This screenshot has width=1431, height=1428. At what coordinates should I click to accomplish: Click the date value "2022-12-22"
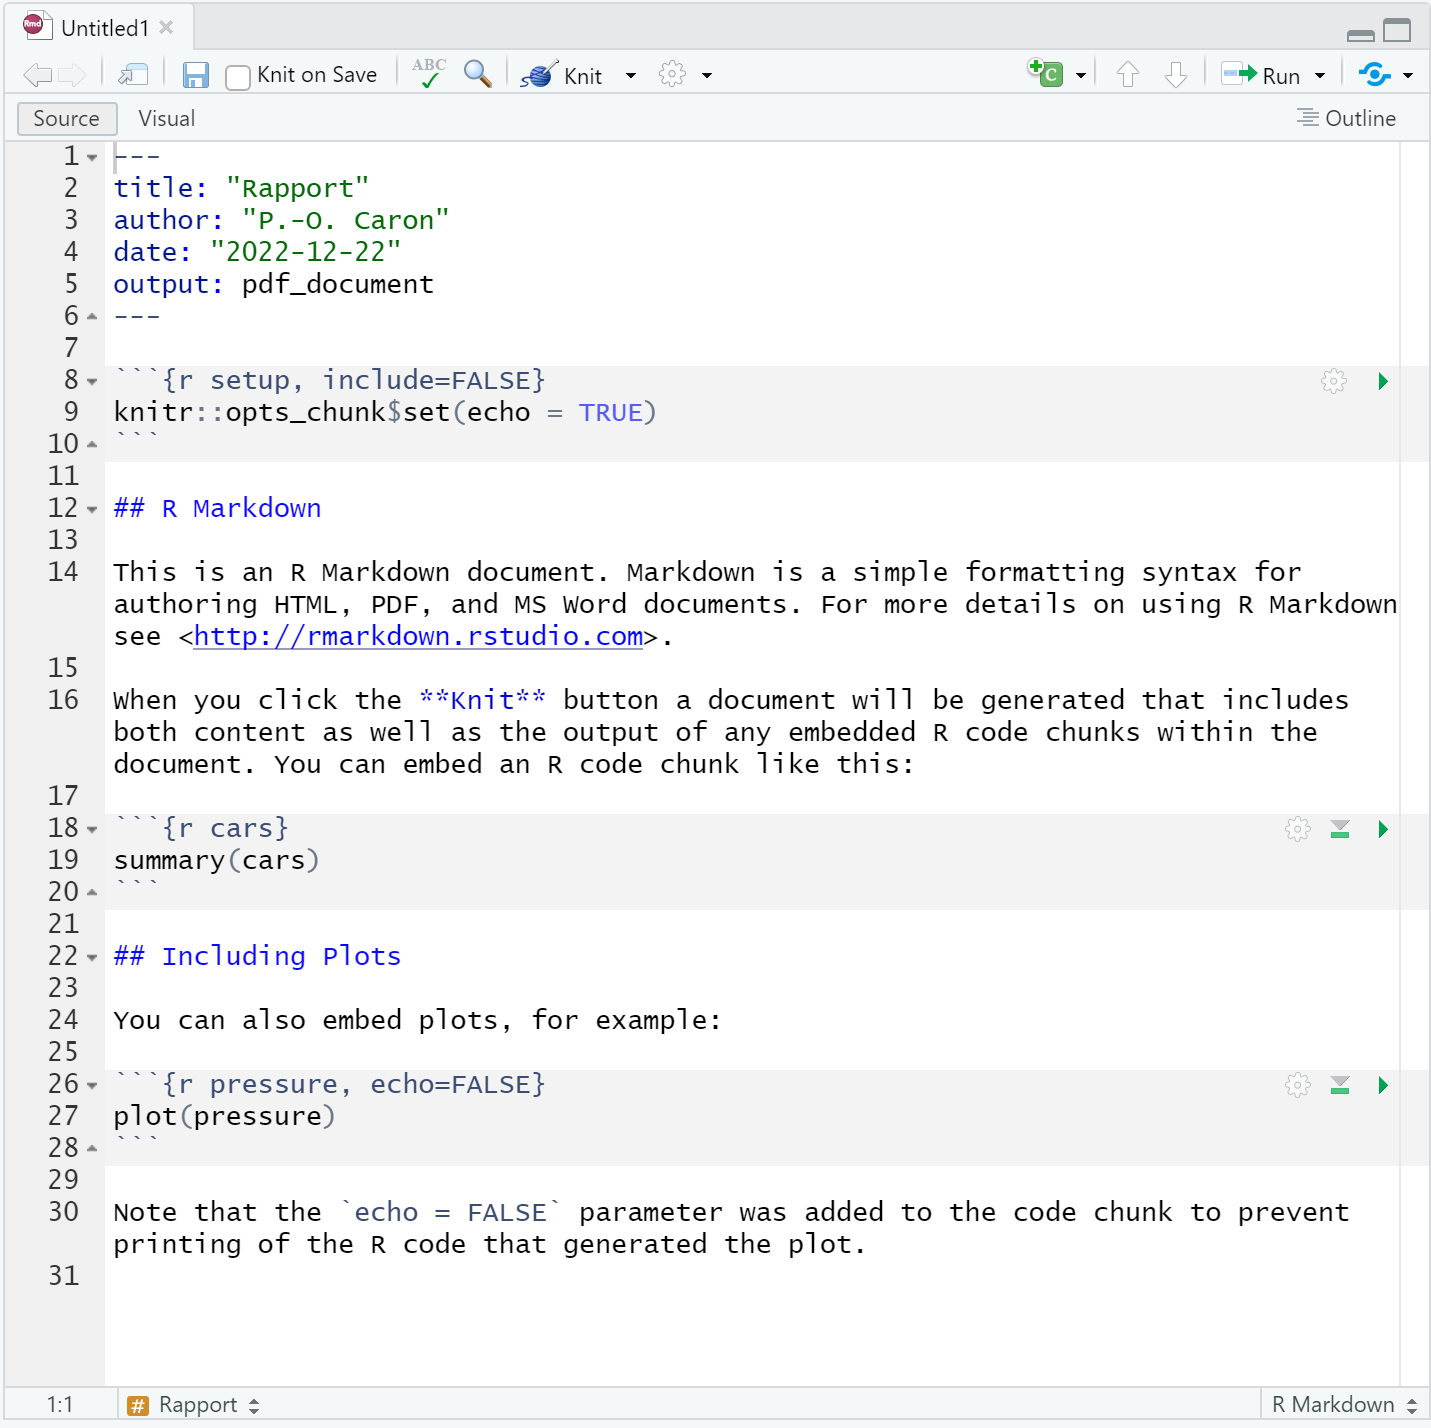coord(306,252)
